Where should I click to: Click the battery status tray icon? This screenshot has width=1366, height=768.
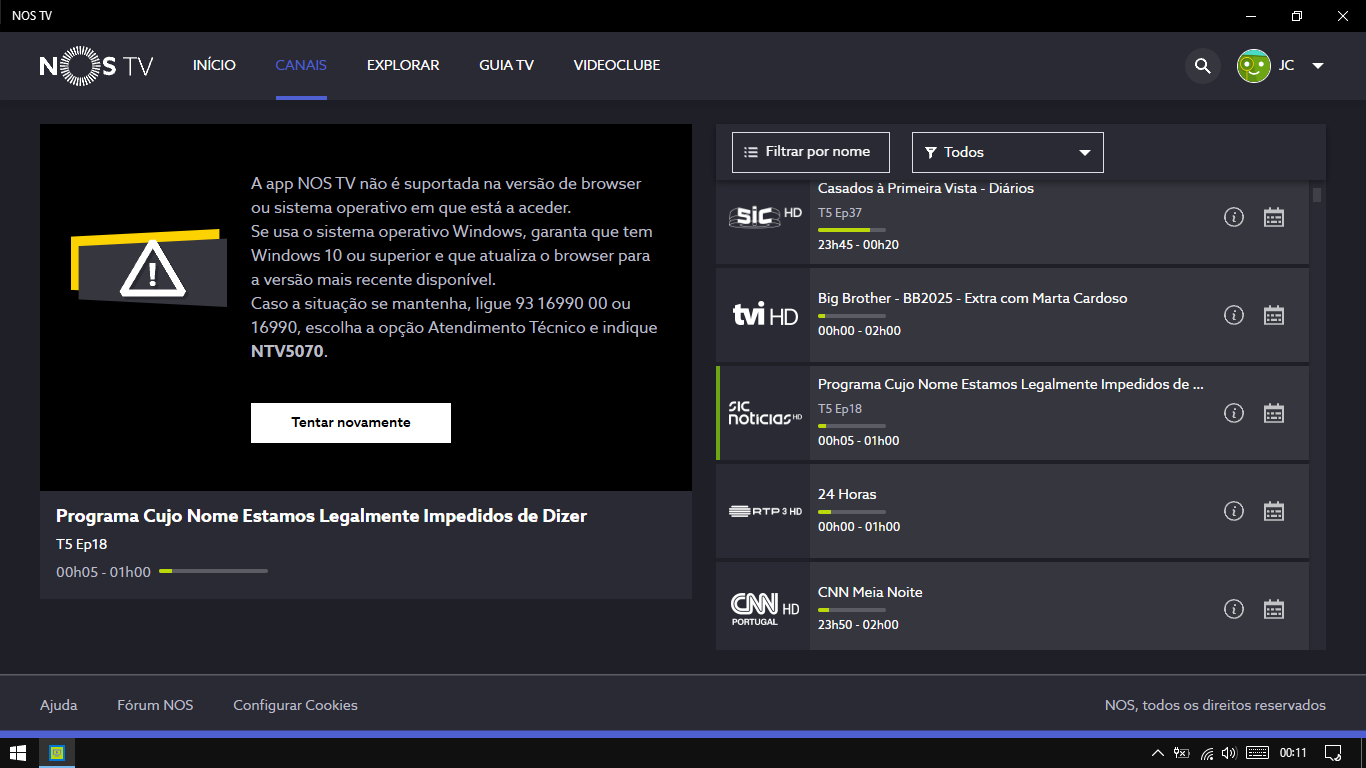[x=1181, y=753]
